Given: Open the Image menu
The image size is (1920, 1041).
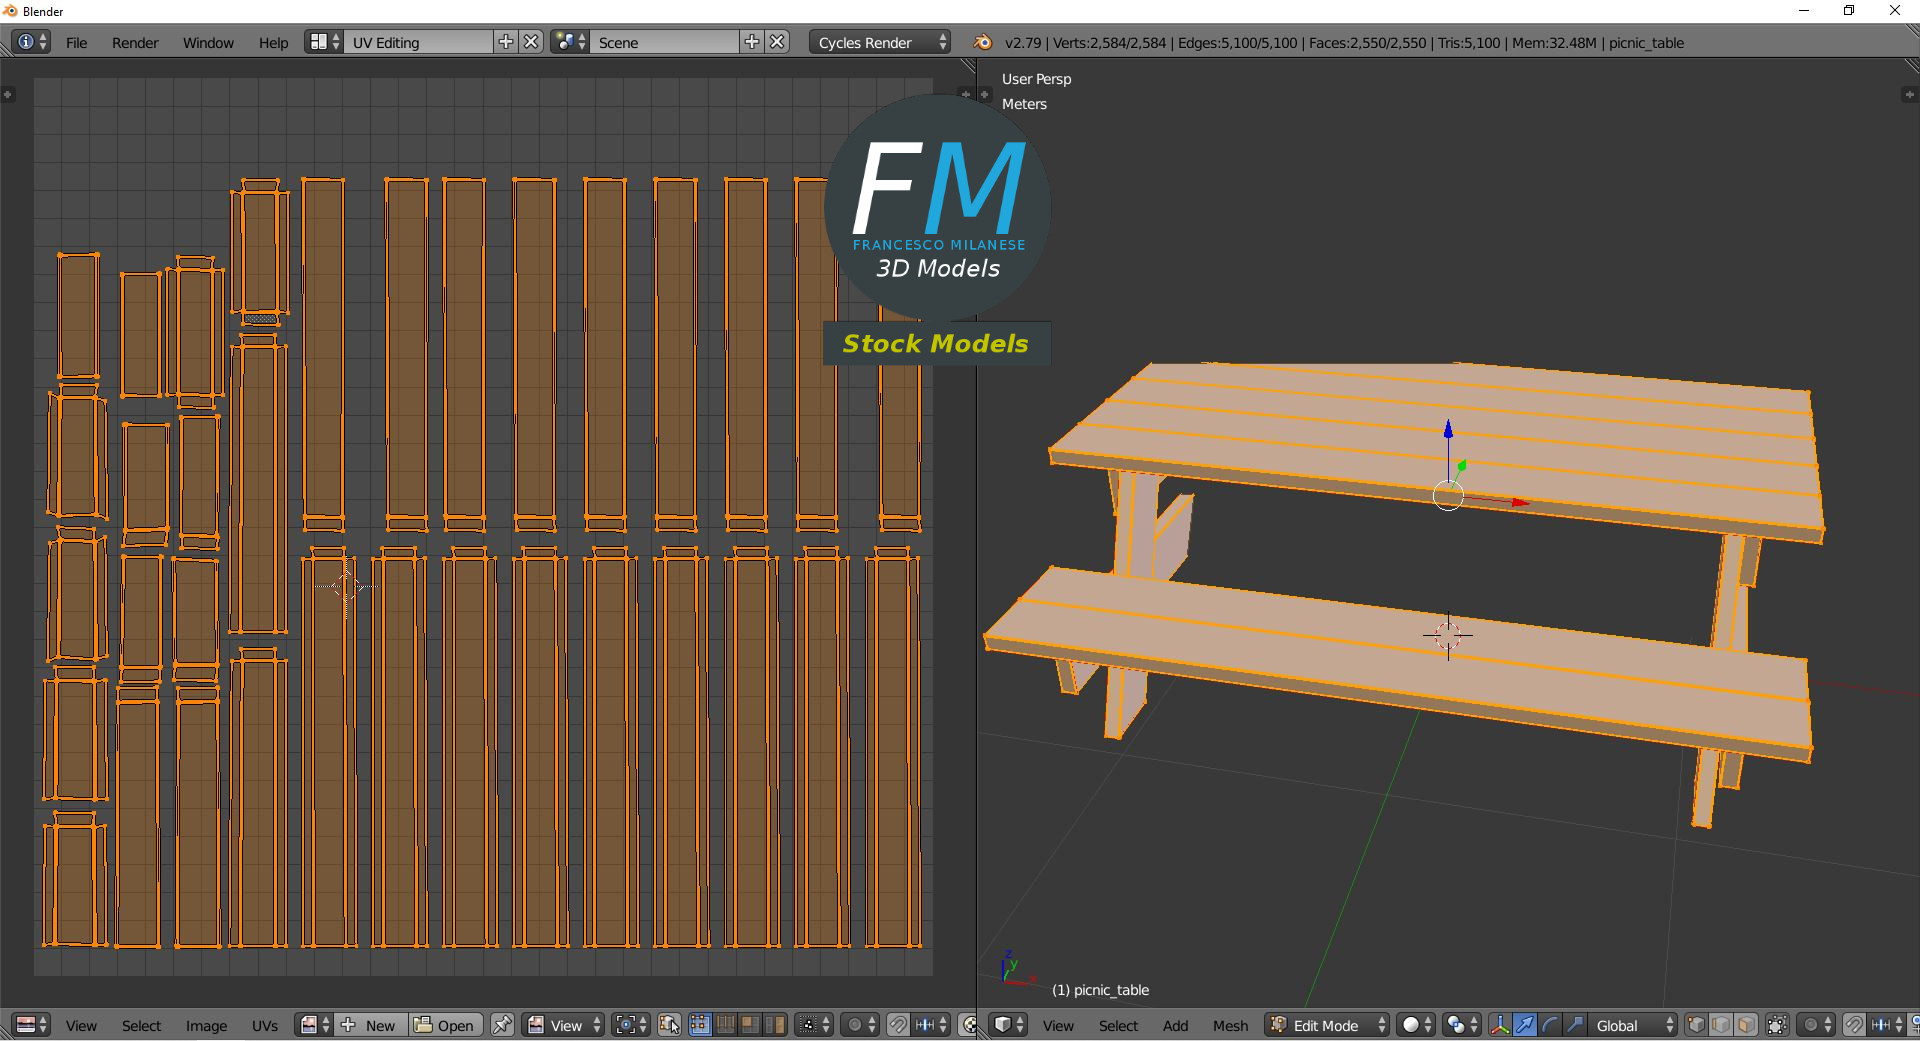Looking at the screenshot, I should tap(206, 1025).
